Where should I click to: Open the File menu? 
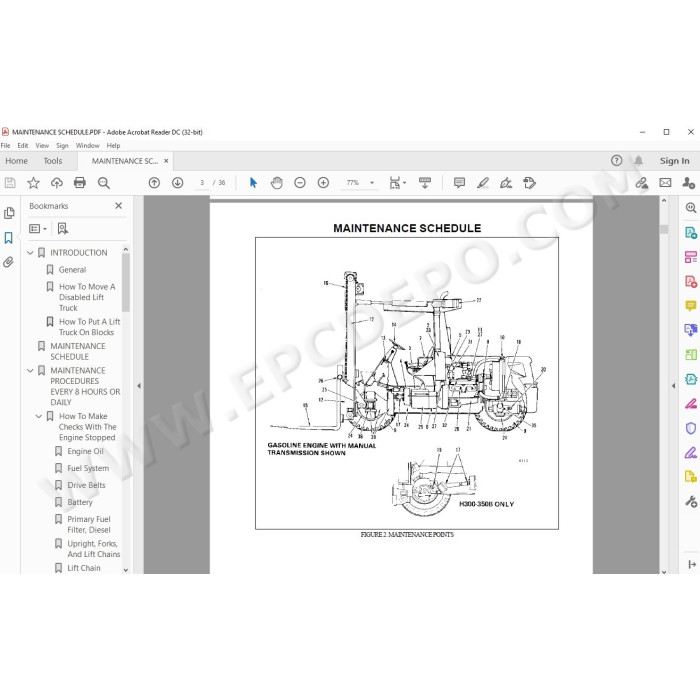click(5, 146)
